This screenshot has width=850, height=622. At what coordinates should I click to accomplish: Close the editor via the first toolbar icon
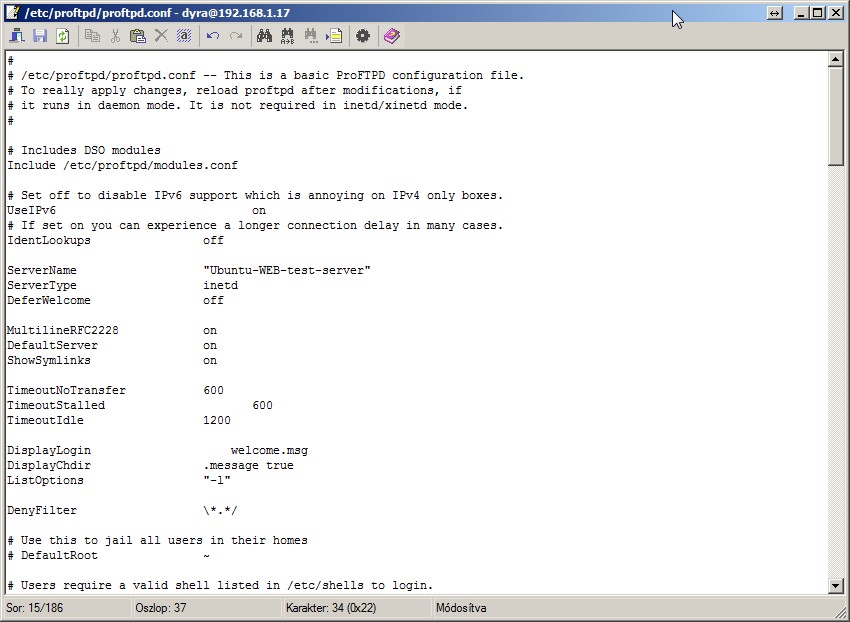[x=17, y=36]
